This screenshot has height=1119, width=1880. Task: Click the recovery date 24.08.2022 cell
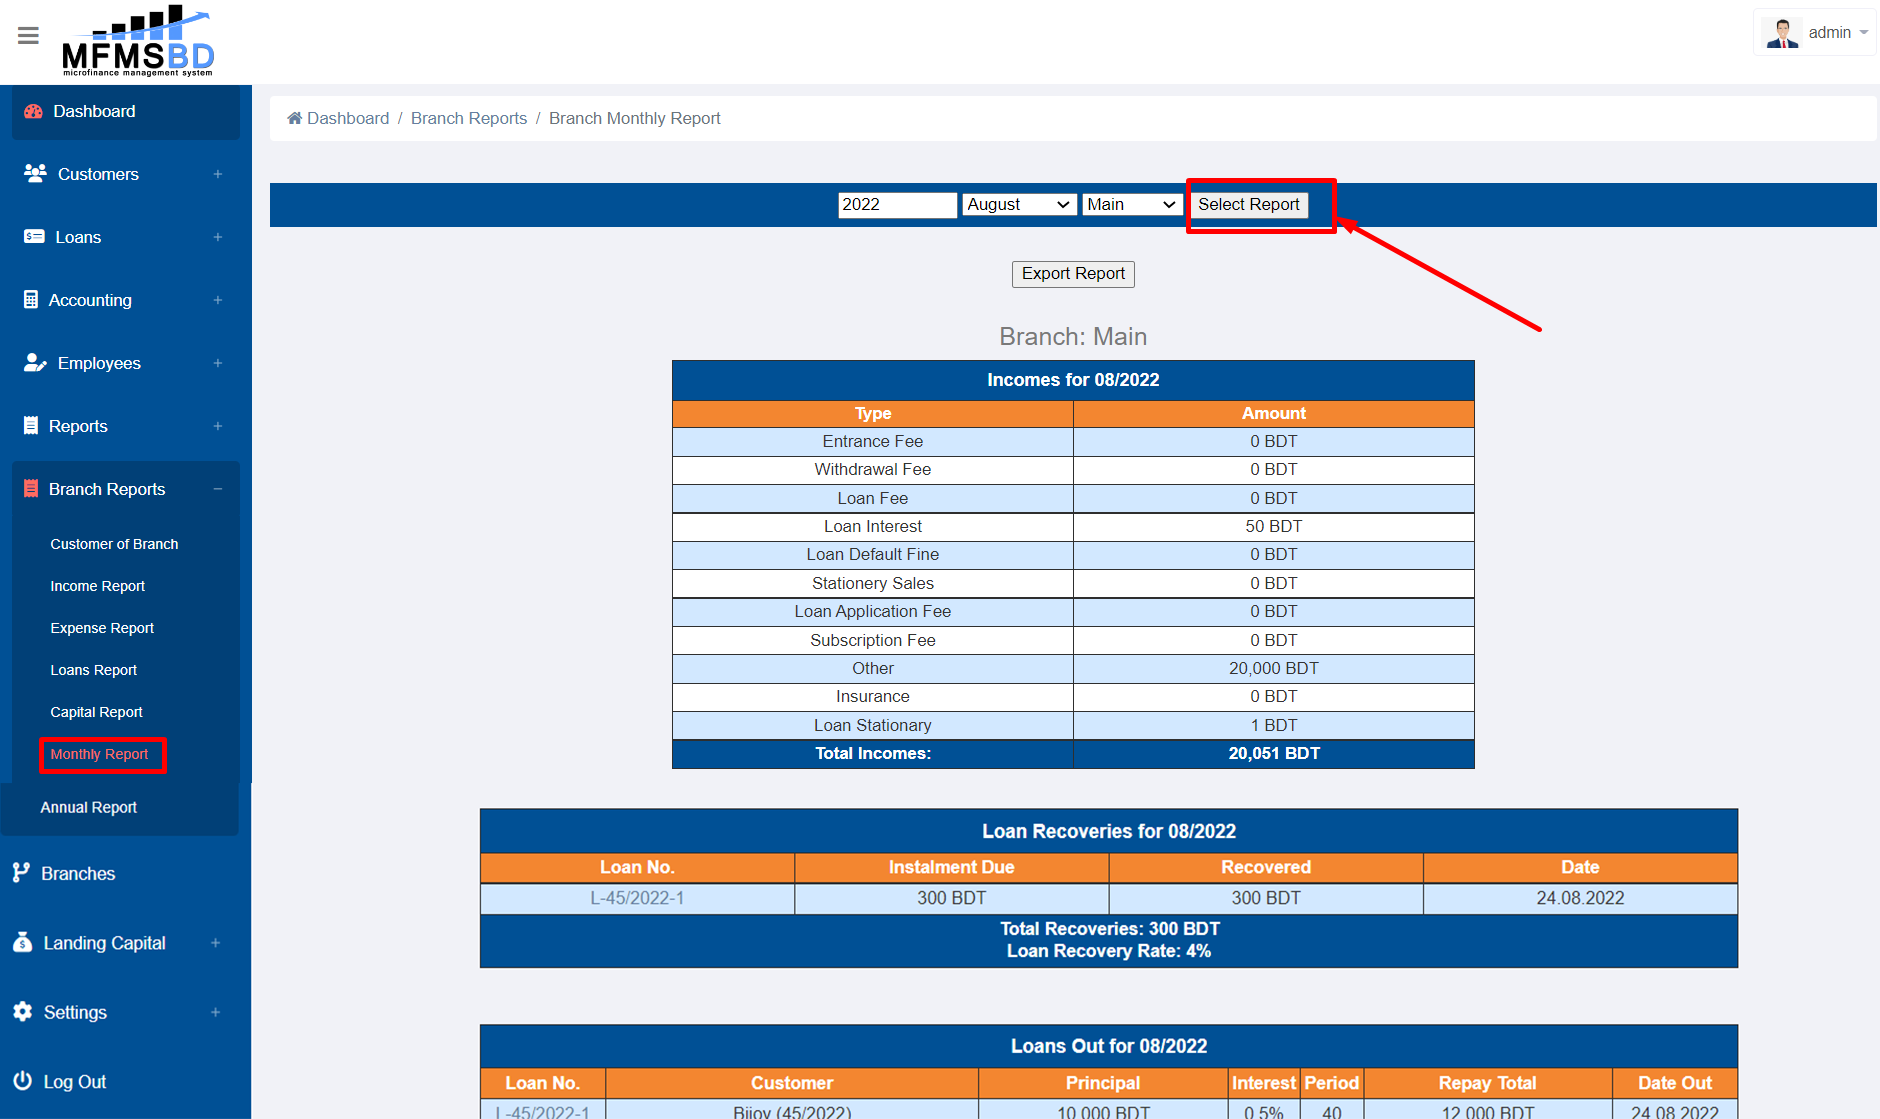pos(1580,898)
